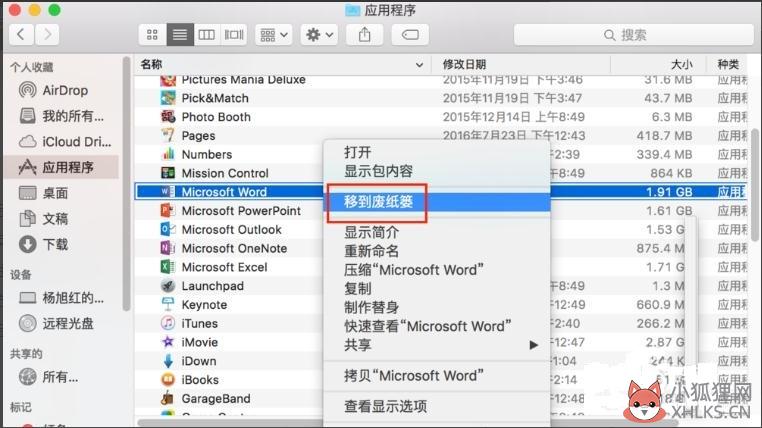
Task: Select the Microsoft OneNote app icon
Action: pyautogui.click(x=168, y=248)
